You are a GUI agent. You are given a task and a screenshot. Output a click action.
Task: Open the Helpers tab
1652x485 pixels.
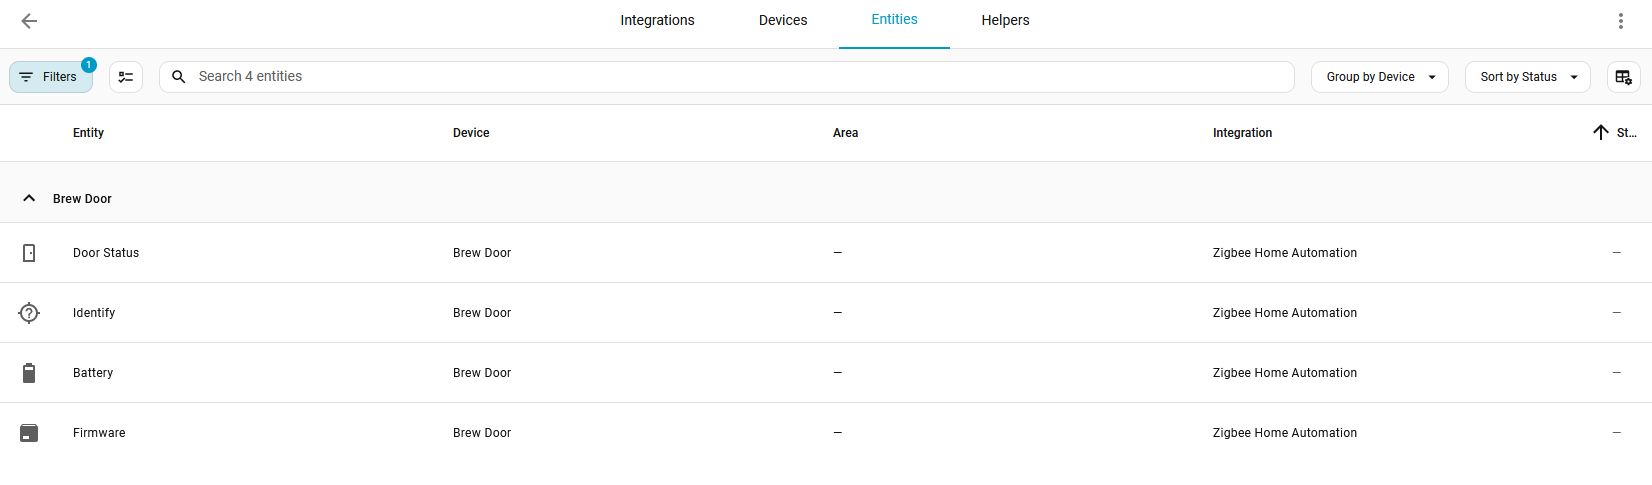pos(1005,21)
